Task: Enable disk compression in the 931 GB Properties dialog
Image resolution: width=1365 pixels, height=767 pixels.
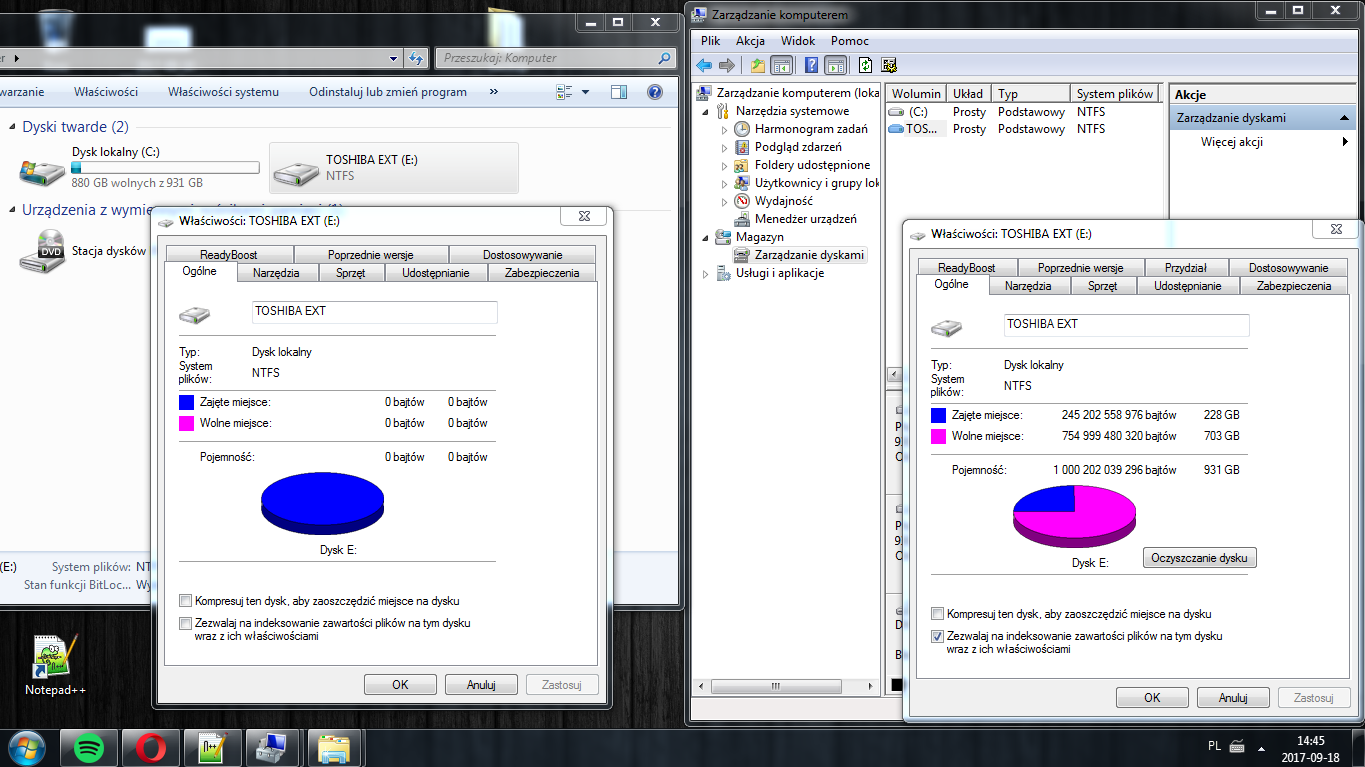Action: click(x=937, y=614)
